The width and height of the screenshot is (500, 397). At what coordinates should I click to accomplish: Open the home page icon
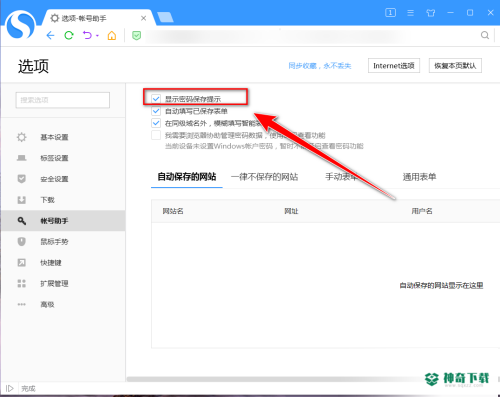112,35
